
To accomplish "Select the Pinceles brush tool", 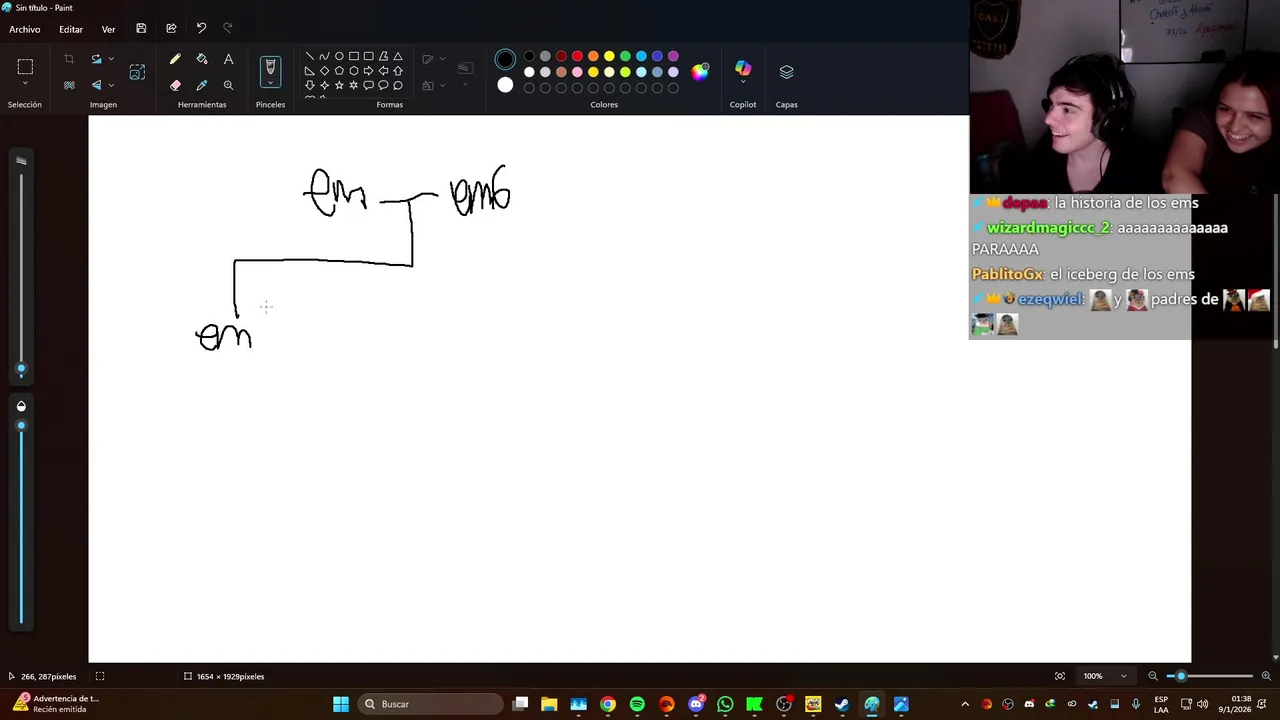I will [270, 67].
